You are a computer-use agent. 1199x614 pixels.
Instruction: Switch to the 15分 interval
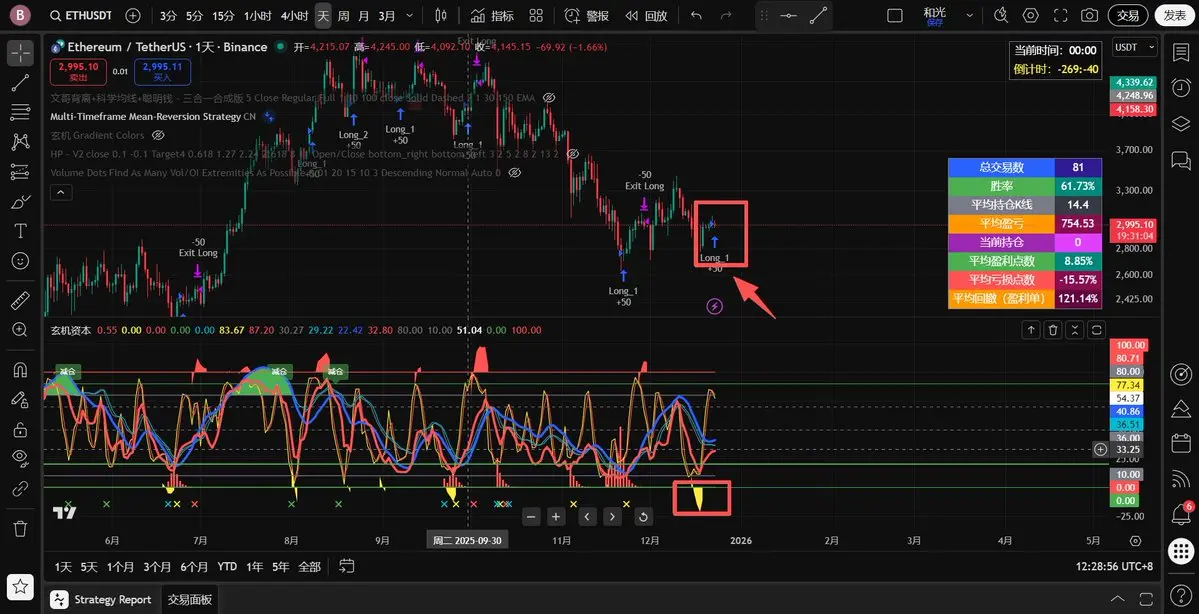point(223,15)
